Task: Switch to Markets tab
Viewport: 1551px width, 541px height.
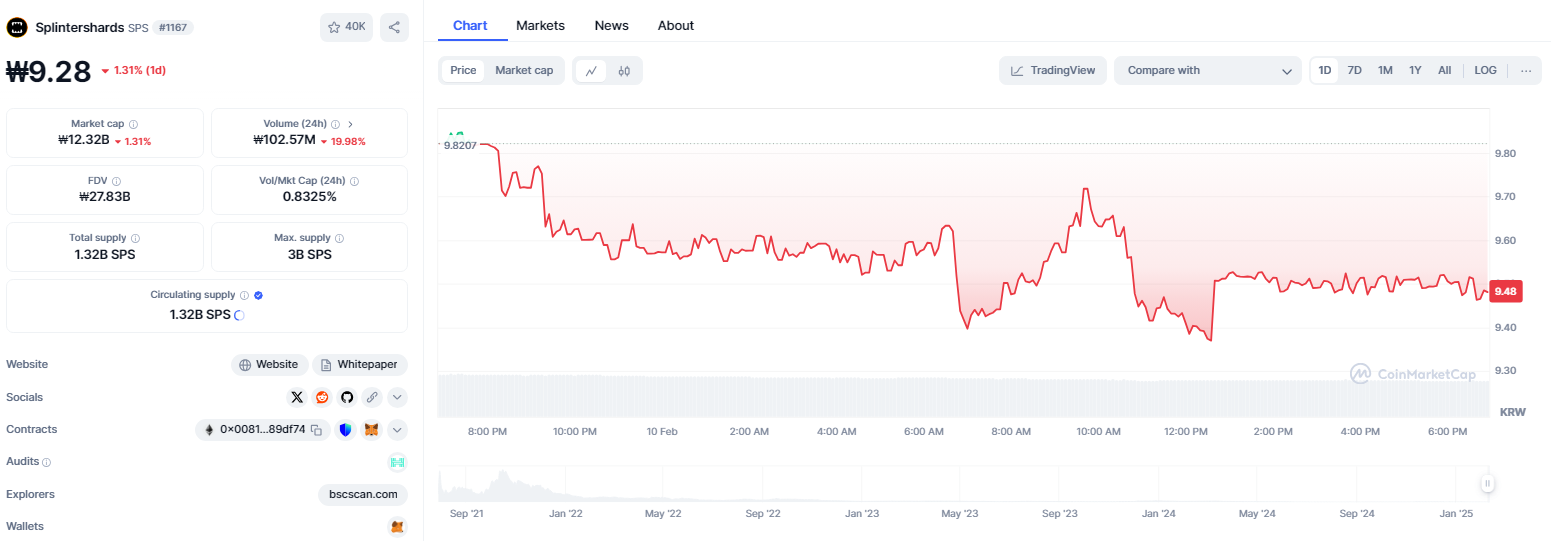Action: [540, 25]
